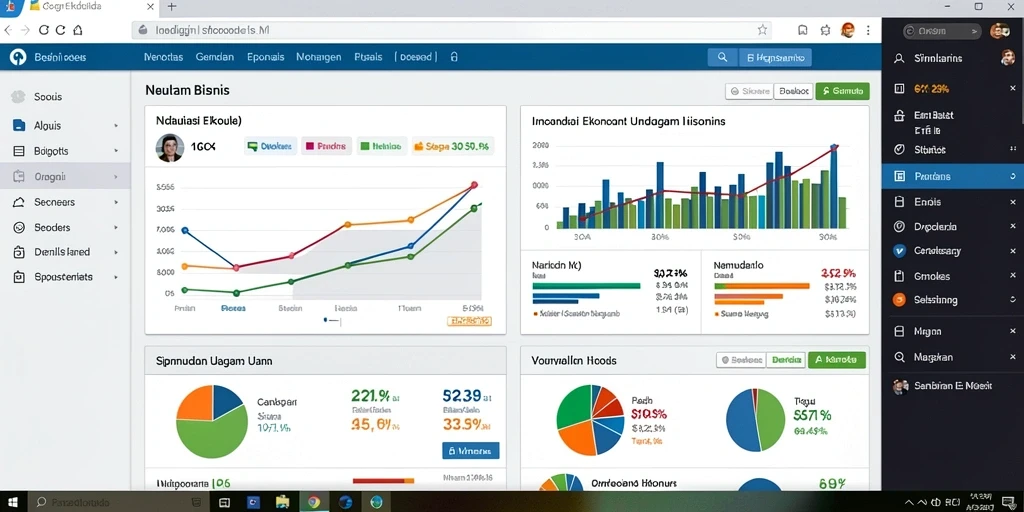Open the Gemdan navigation tab
The width and height of the screenshot is (1024, 512).
coord(214,57)
